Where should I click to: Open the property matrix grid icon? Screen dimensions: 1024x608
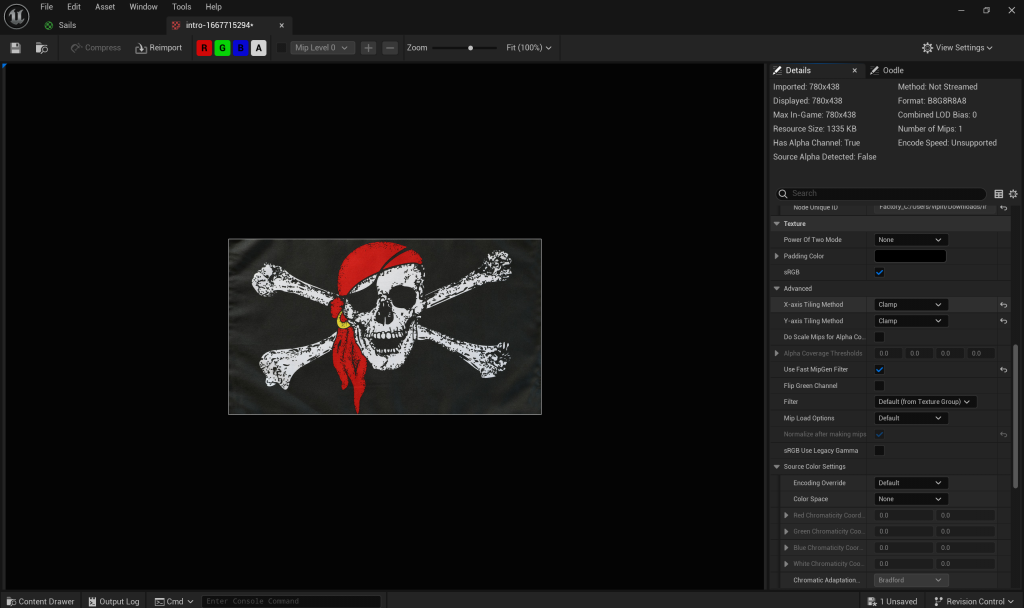999,193
